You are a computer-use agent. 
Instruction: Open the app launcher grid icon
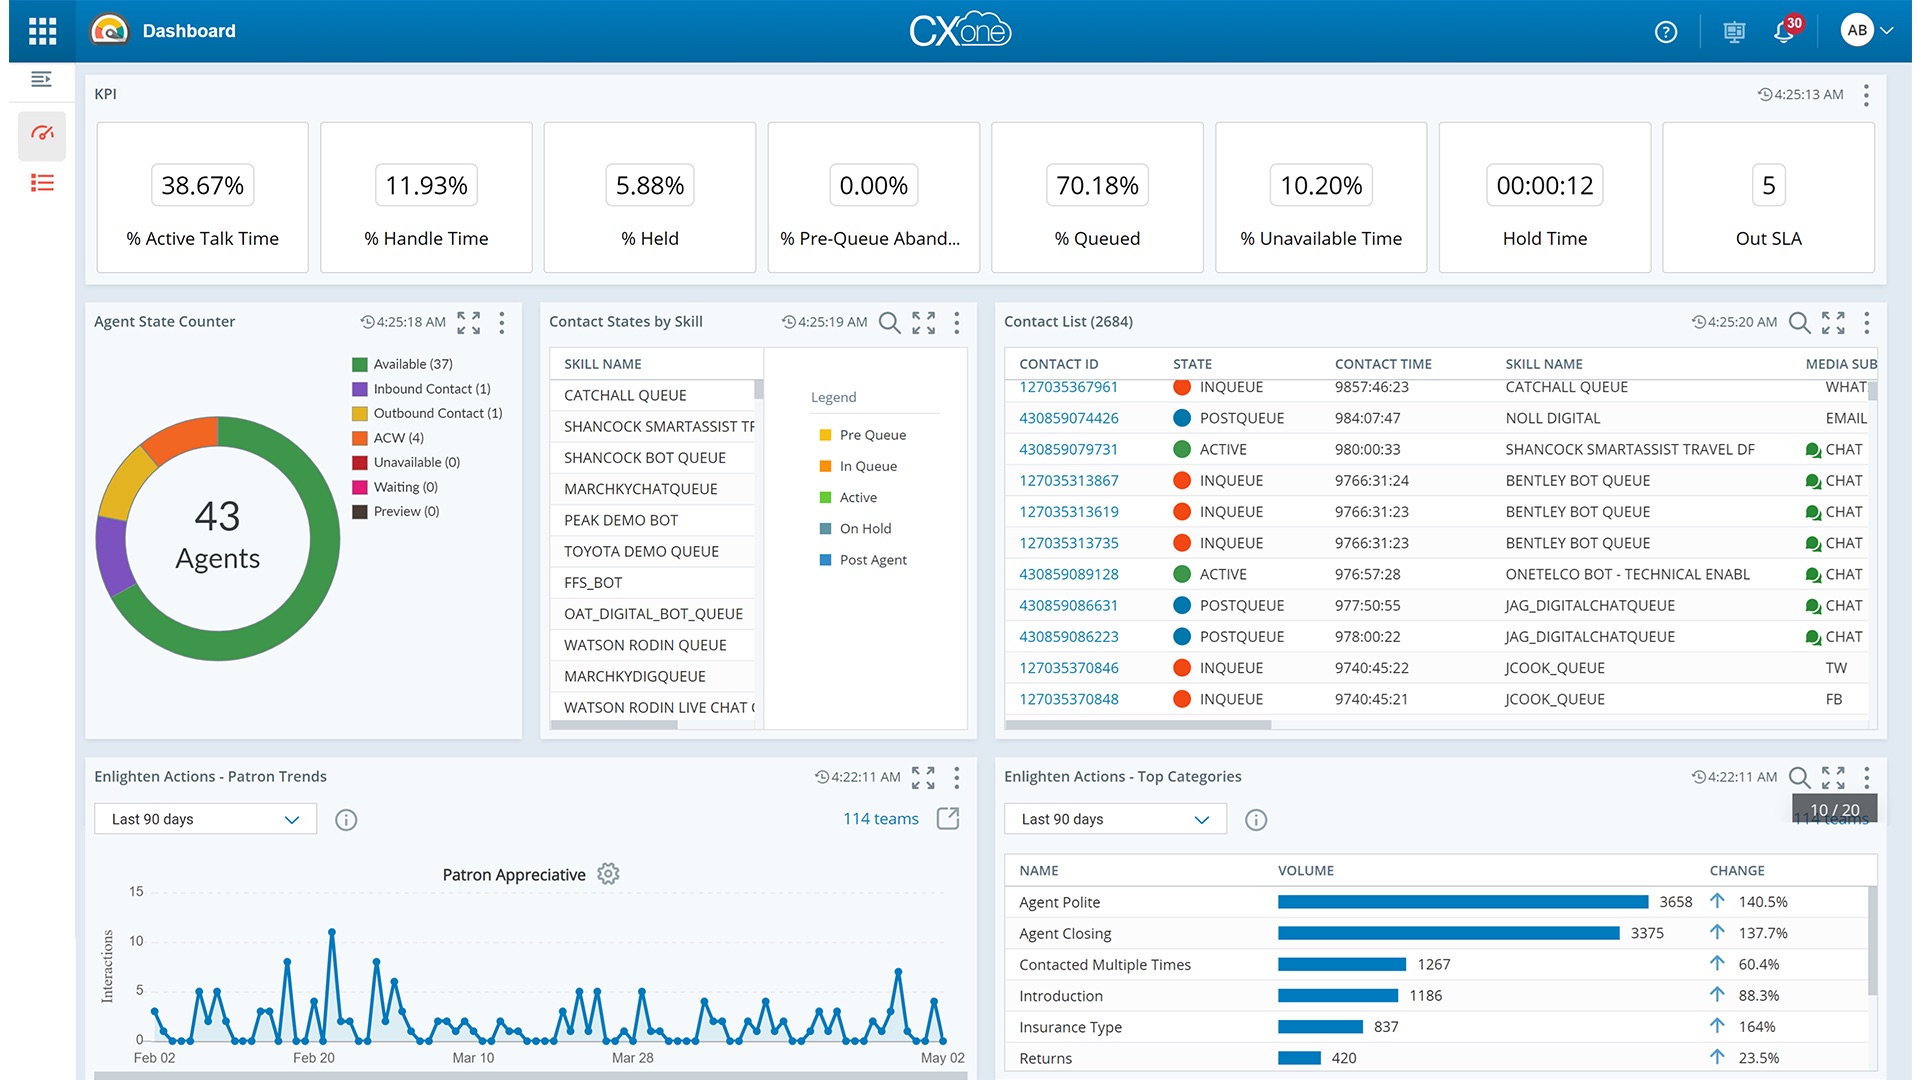pyautogui.click(x=42, y=31)
